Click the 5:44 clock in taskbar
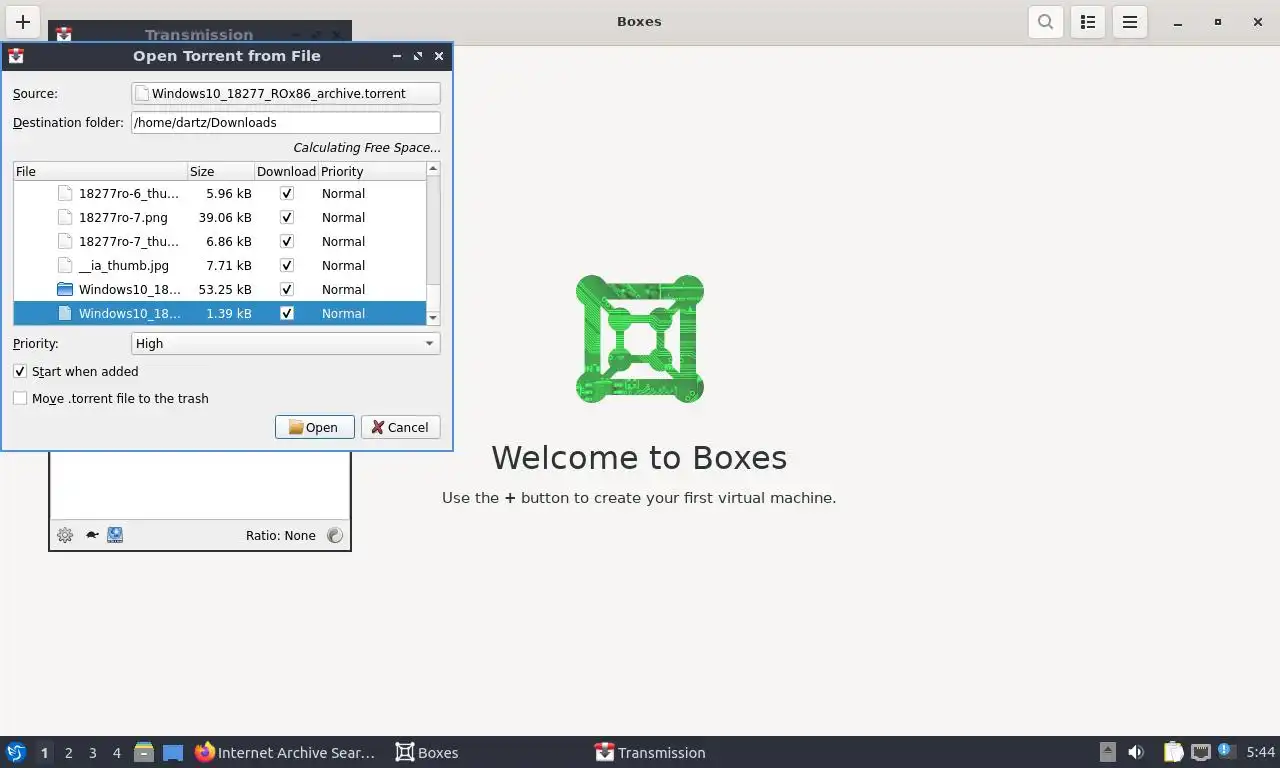This screenshot has width=1280, height=768. (1260, 752)
